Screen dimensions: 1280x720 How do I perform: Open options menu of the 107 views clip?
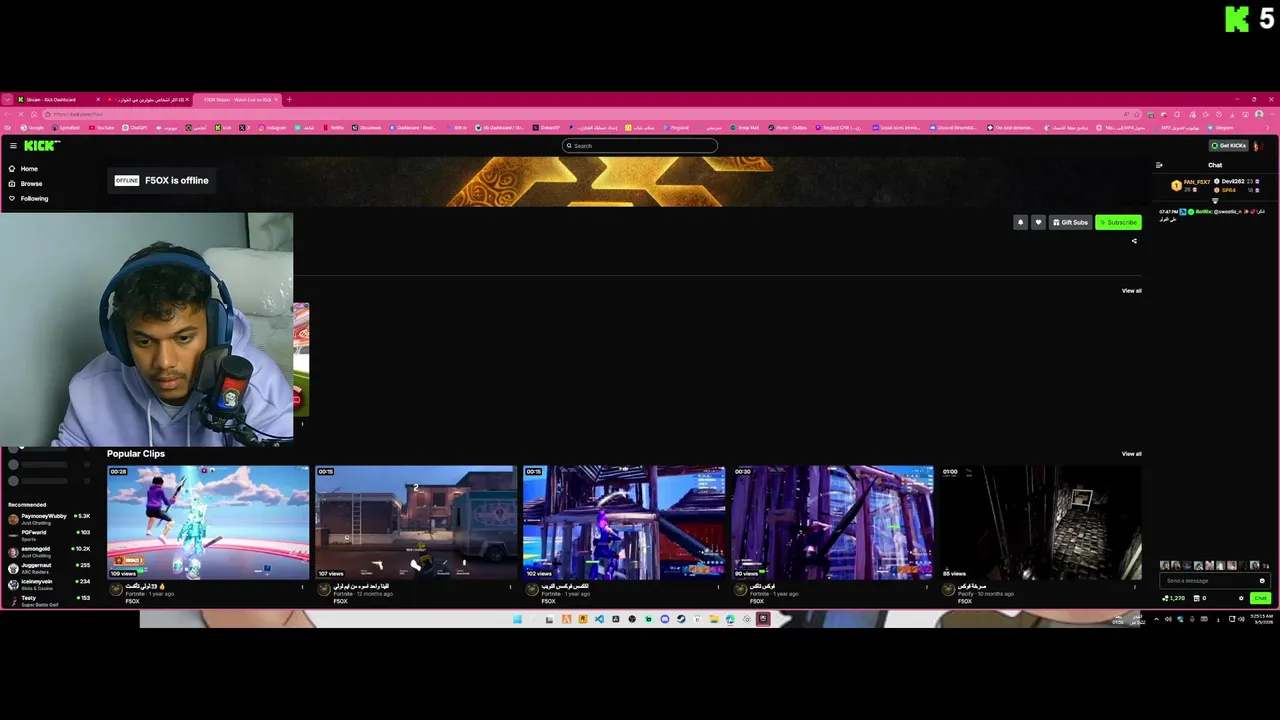coord(511,587)
